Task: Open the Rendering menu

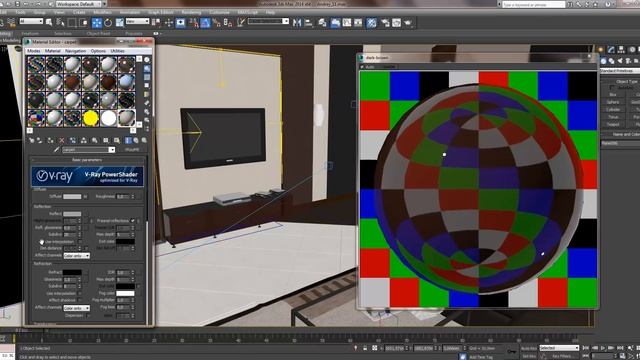Action: point(191,12)
